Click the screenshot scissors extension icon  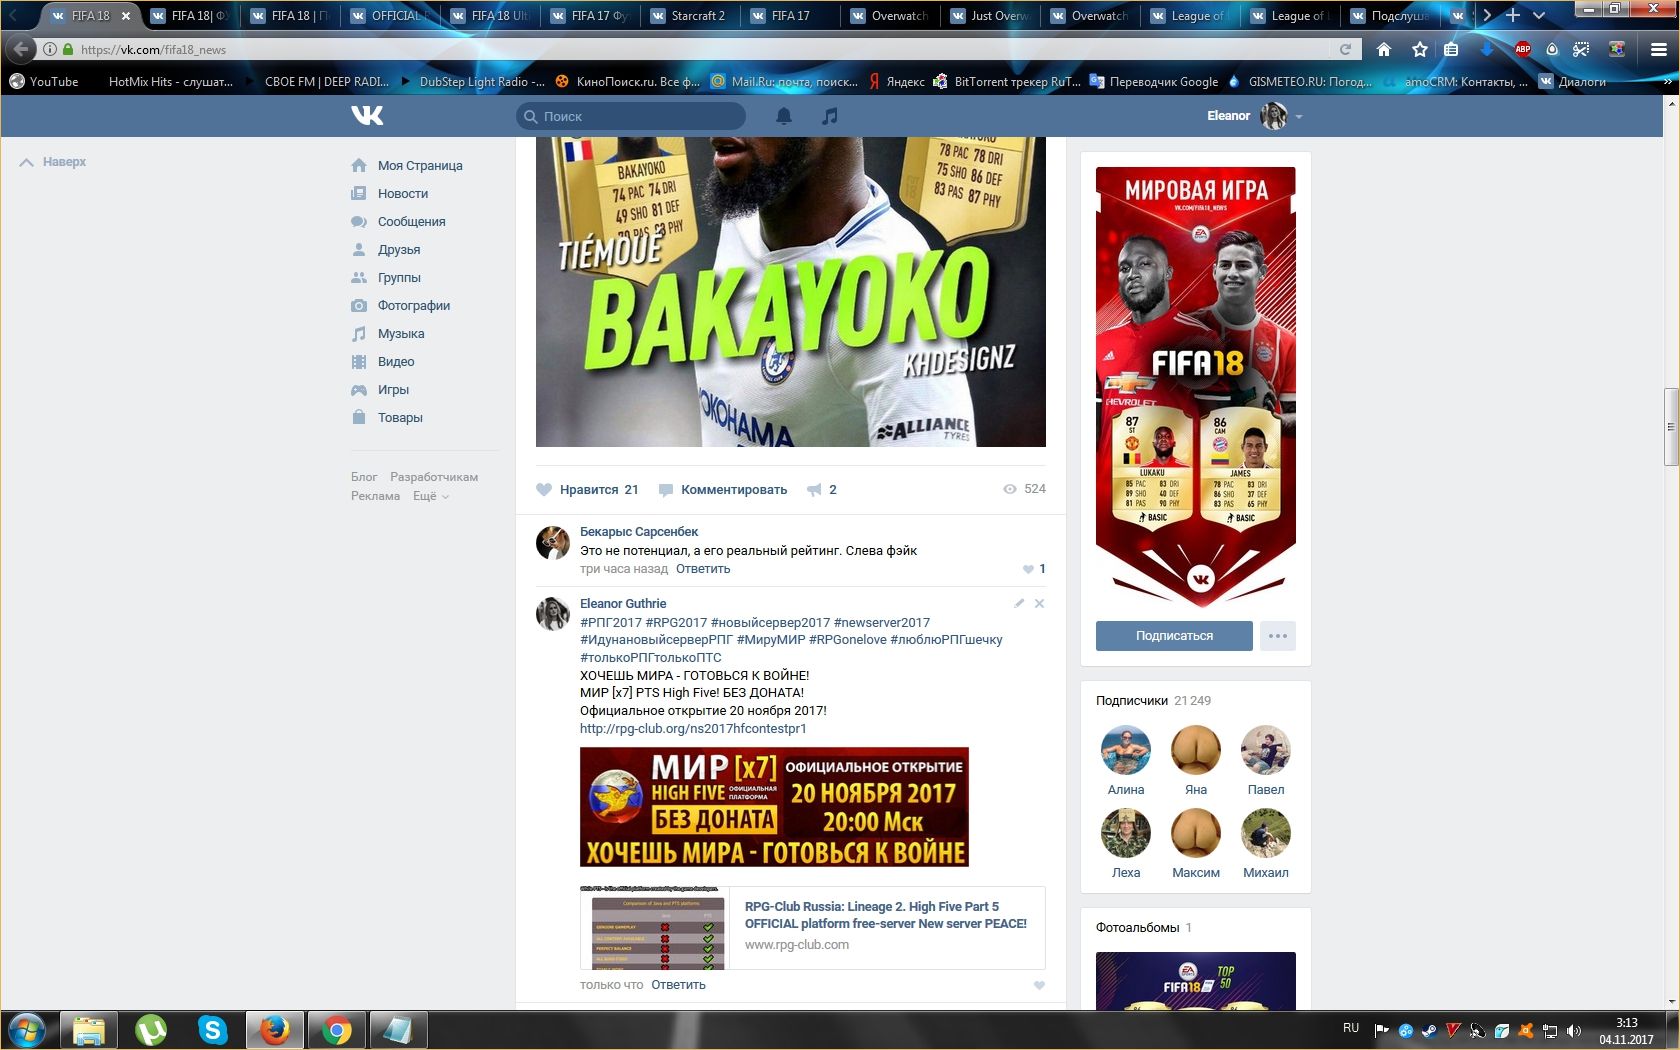(x=1581, y=49)
